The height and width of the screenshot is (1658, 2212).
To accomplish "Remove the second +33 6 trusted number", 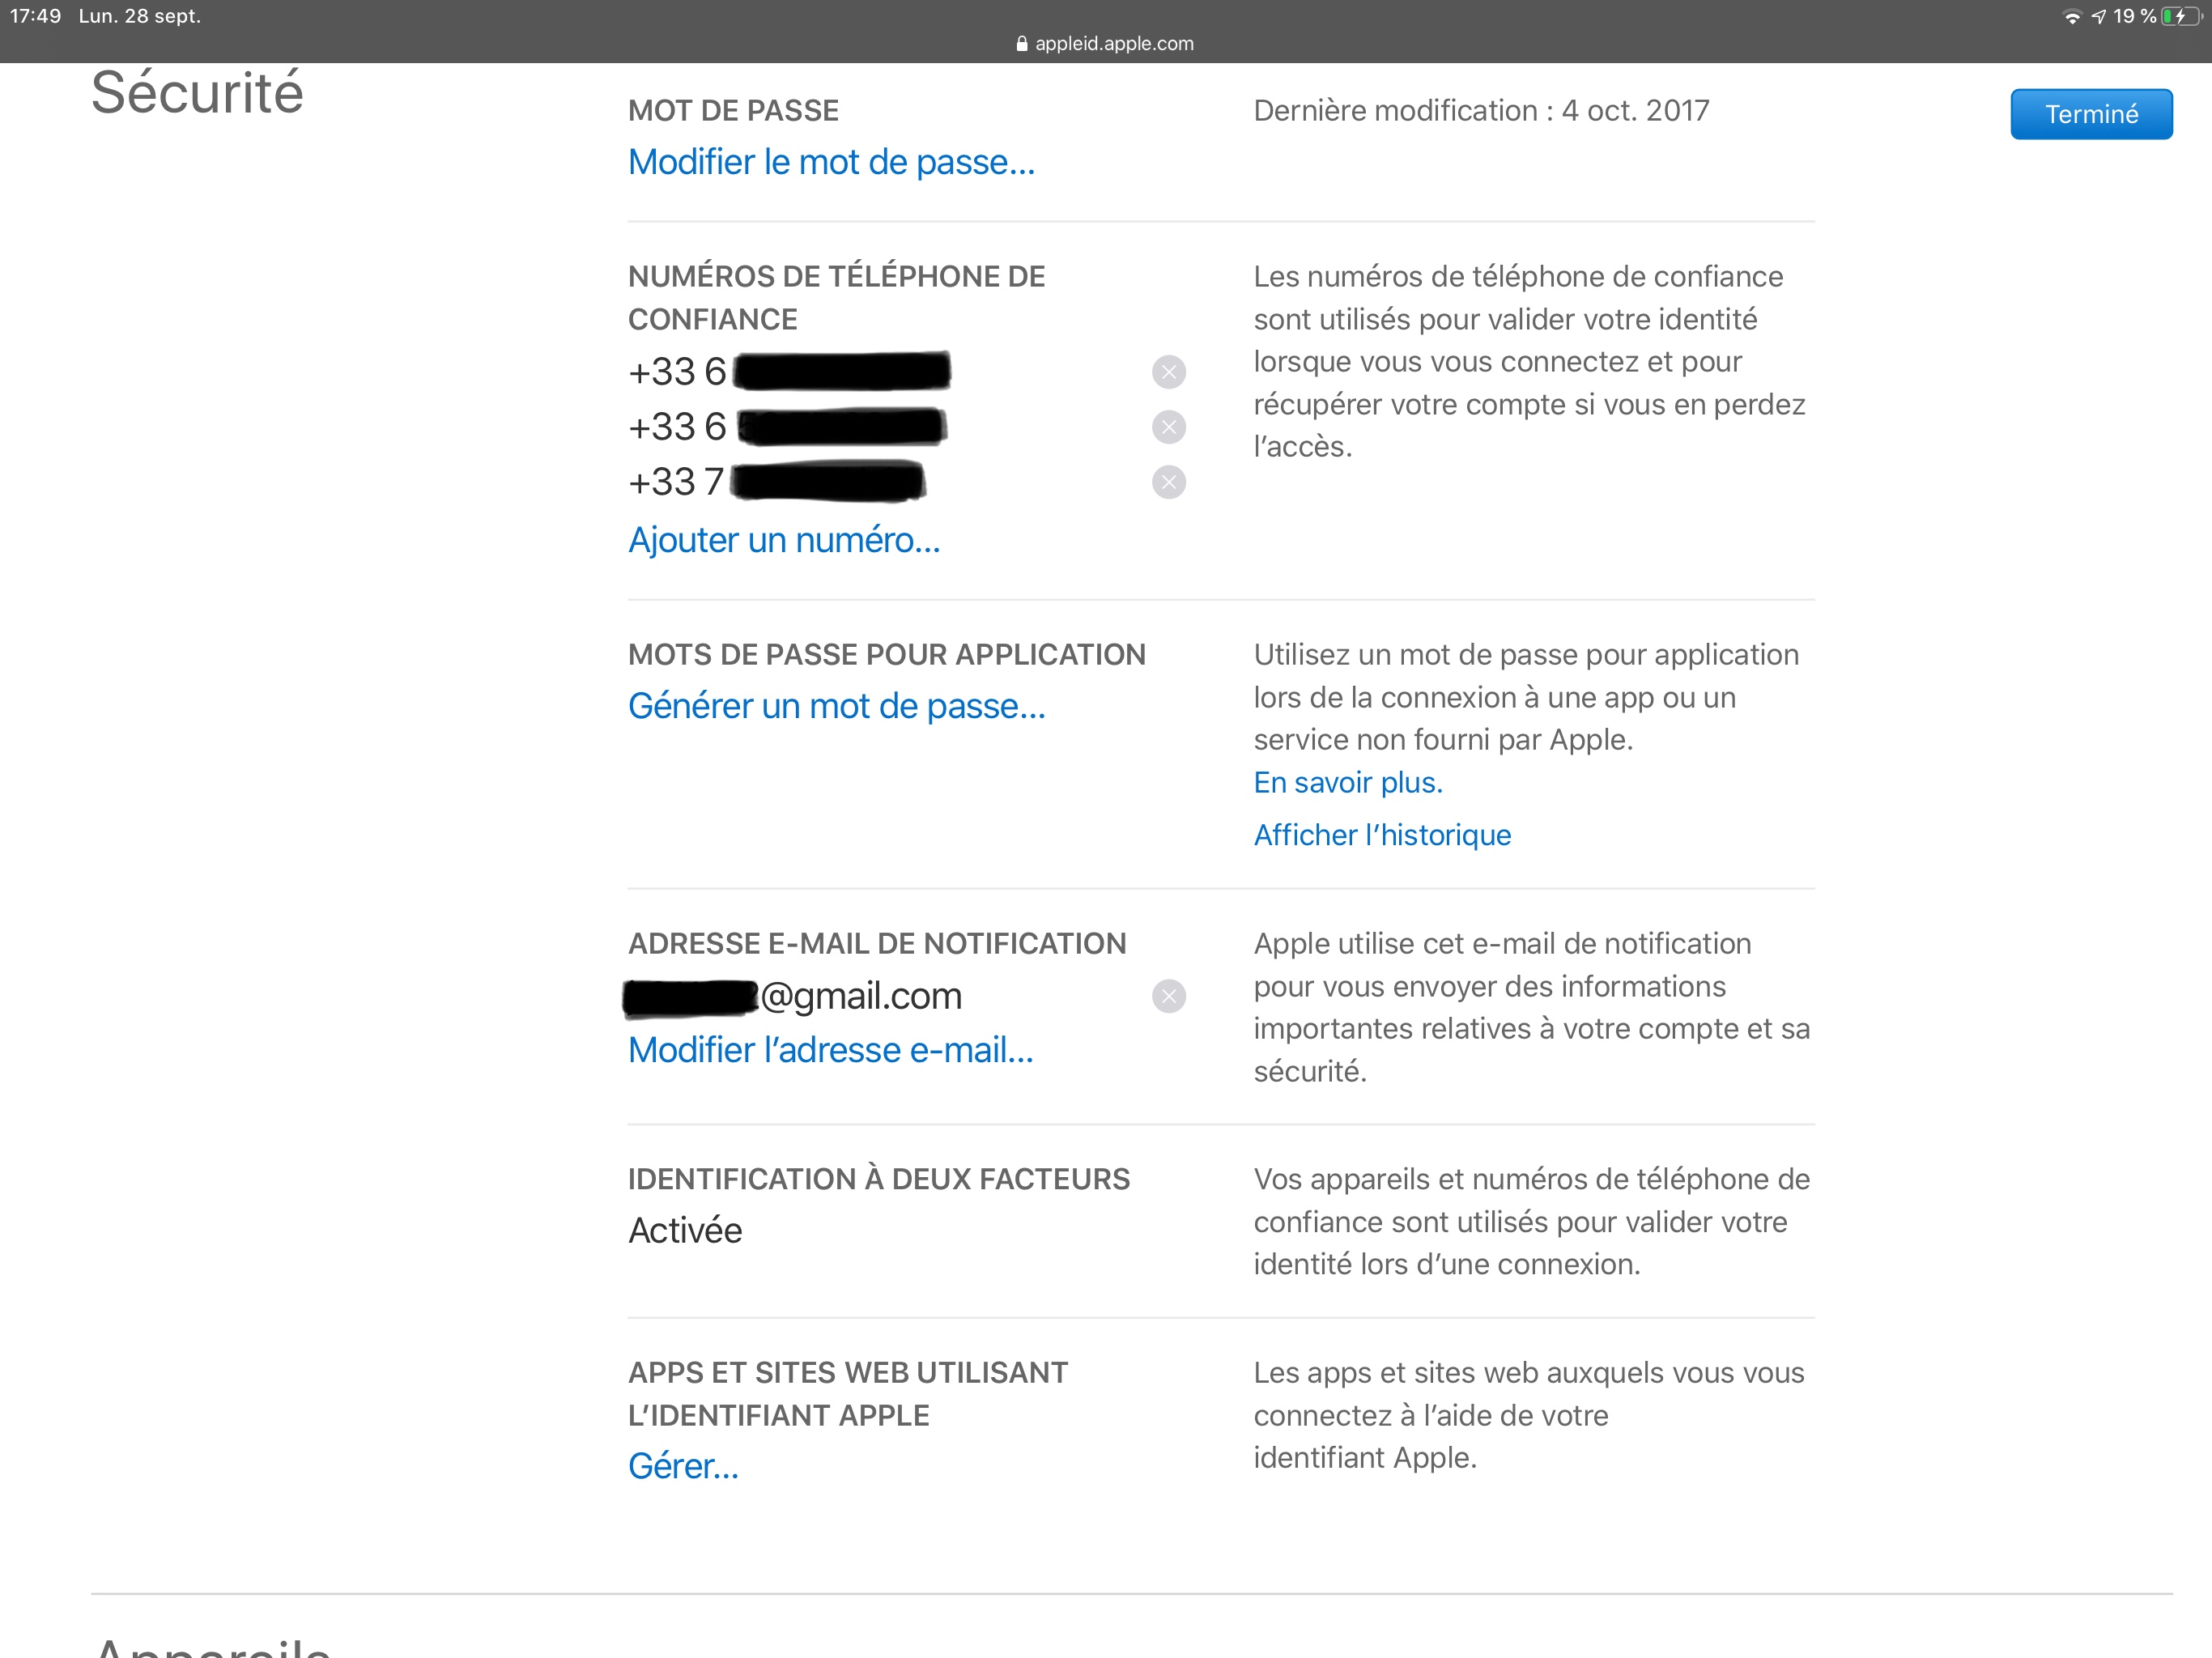I will coord(1168,427).
